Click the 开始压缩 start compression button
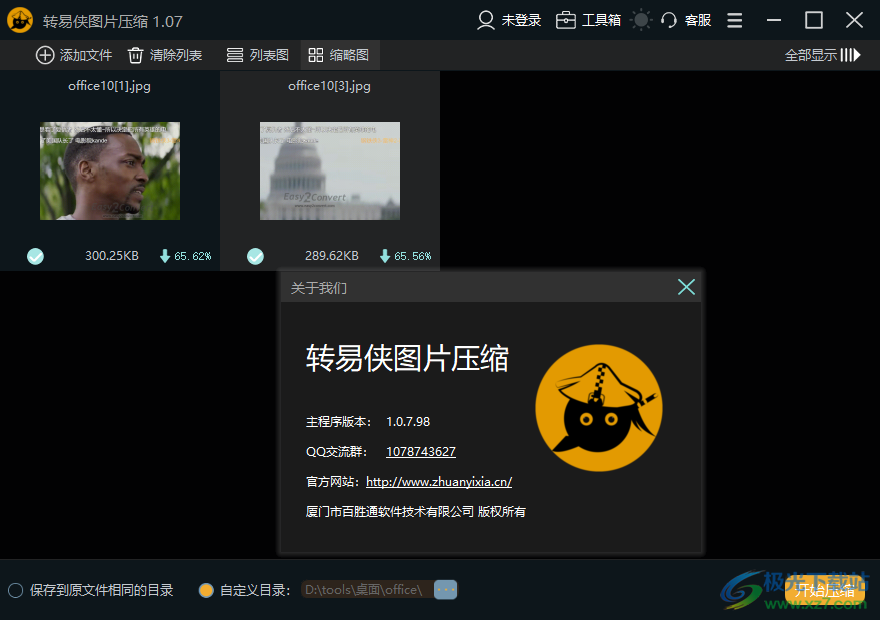The width and height of the screenshot is (880, 620). pyautogui.click(x=824, y=590)
